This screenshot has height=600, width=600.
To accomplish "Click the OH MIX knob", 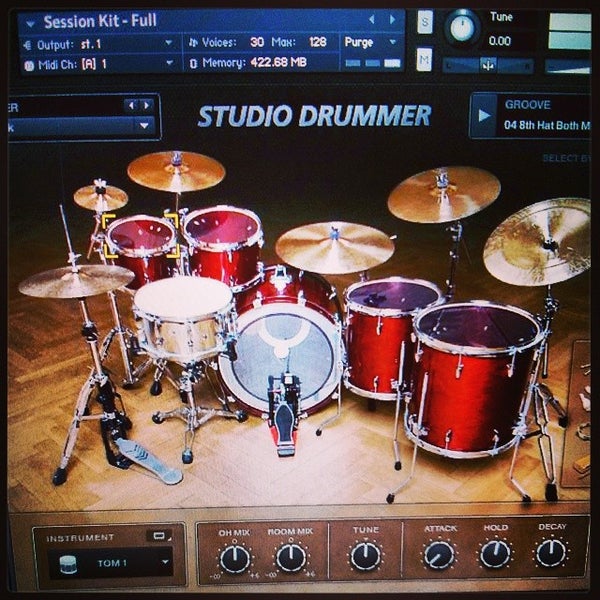I will [235, 557].
